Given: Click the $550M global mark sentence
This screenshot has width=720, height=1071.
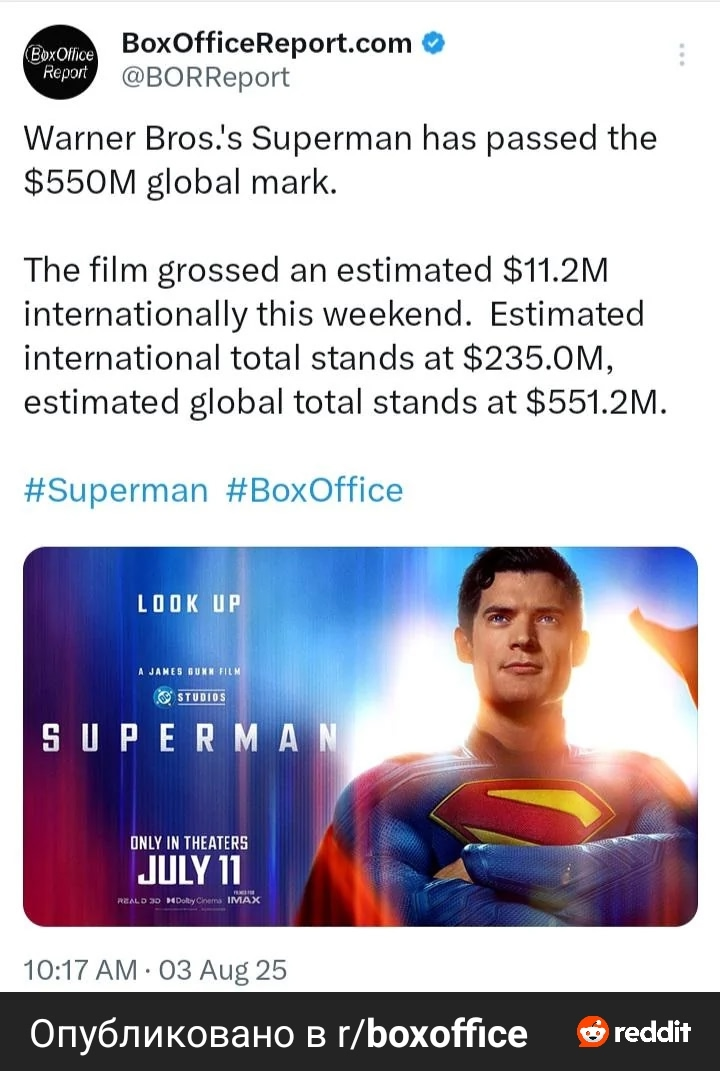Looking at the screenshot, I should tap(340, 160).
